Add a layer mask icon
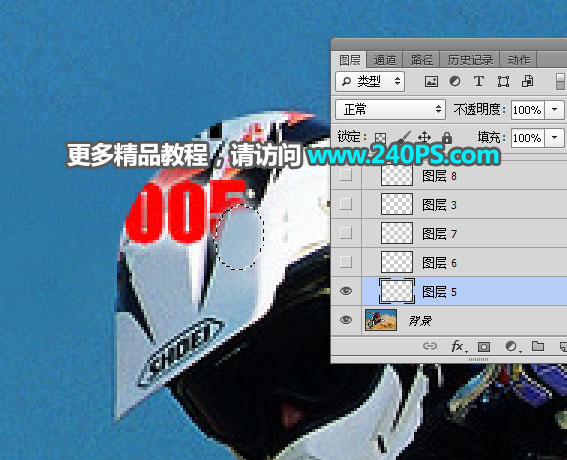The width and height of the screenshot is (567, 460). tap(483, 346)
